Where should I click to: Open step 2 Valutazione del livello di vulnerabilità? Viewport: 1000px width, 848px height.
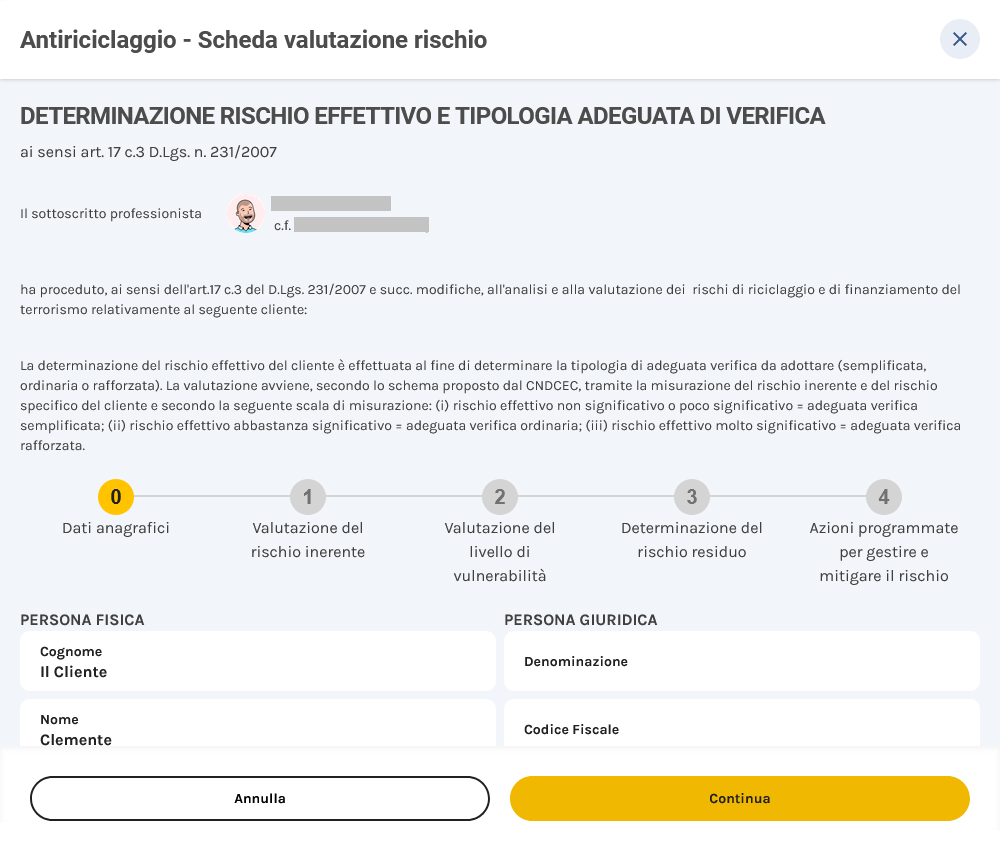tap(499, 497)
